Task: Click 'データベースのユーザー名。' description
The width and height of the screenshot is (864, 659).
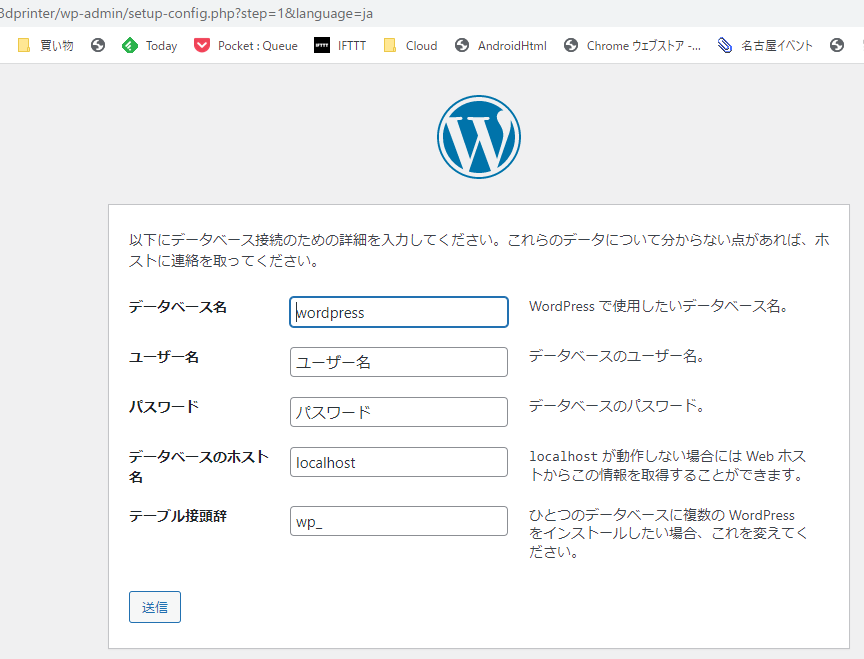Action: [617, 356]
